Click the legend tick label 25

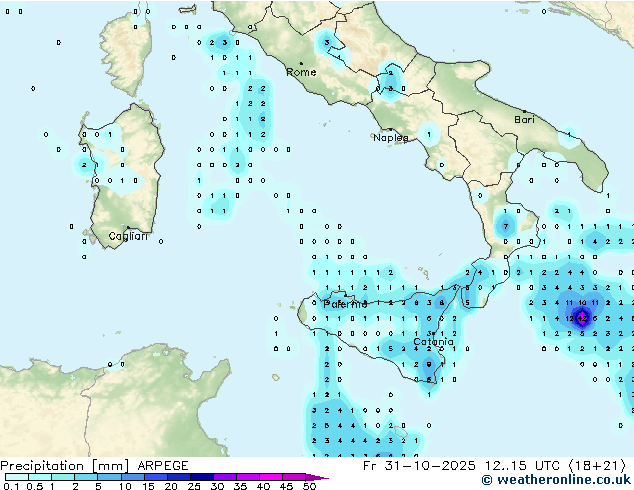[x=194, y=486]
